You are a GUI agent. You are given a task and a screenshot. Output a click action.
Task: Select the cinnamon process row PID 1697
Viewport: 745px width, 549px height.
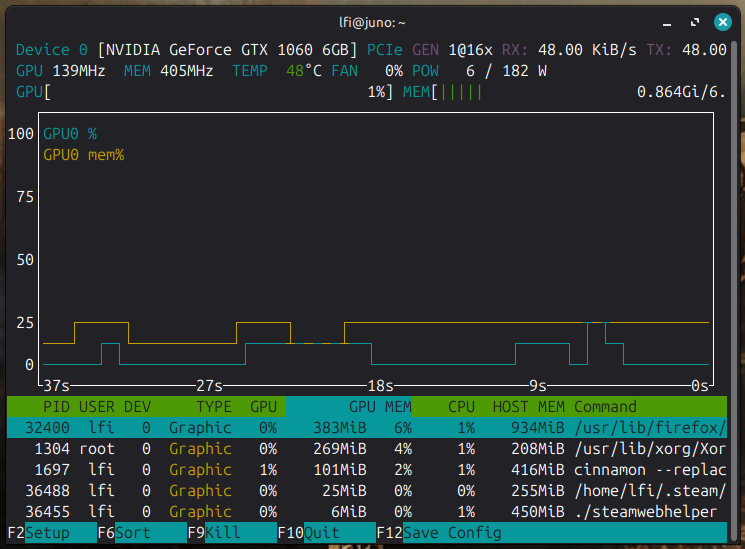click(x=367, y=469)
